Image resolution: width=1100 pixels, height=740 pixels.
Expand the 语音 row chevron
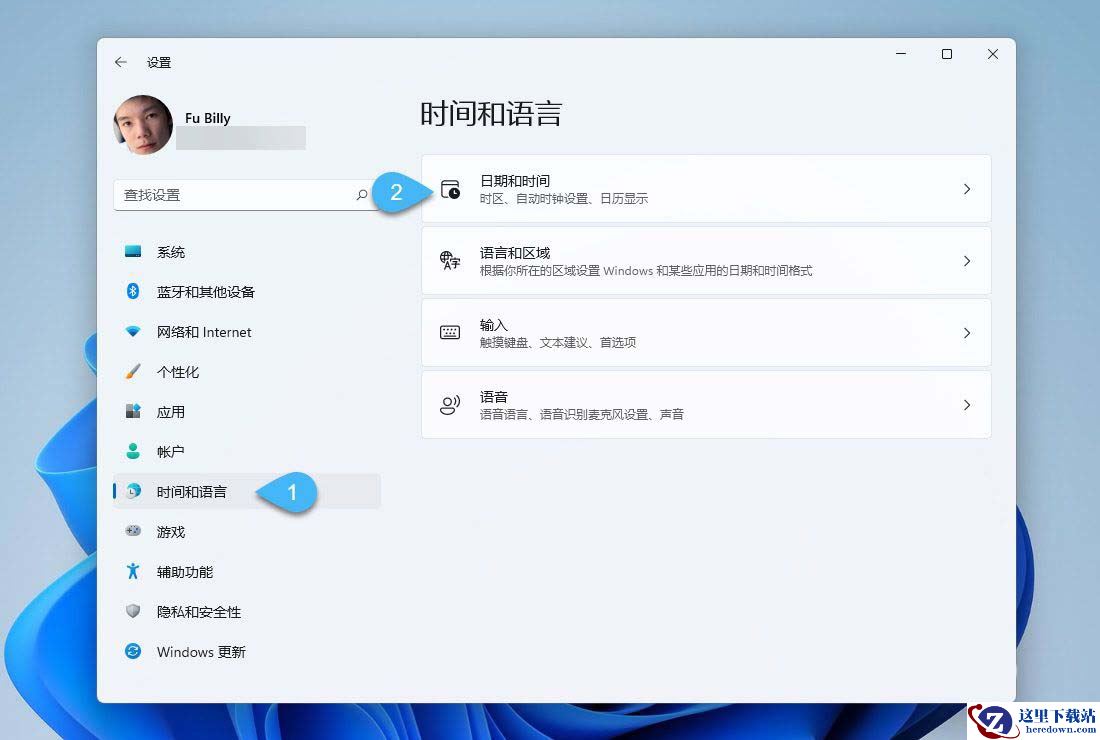[x=967, y=405]
